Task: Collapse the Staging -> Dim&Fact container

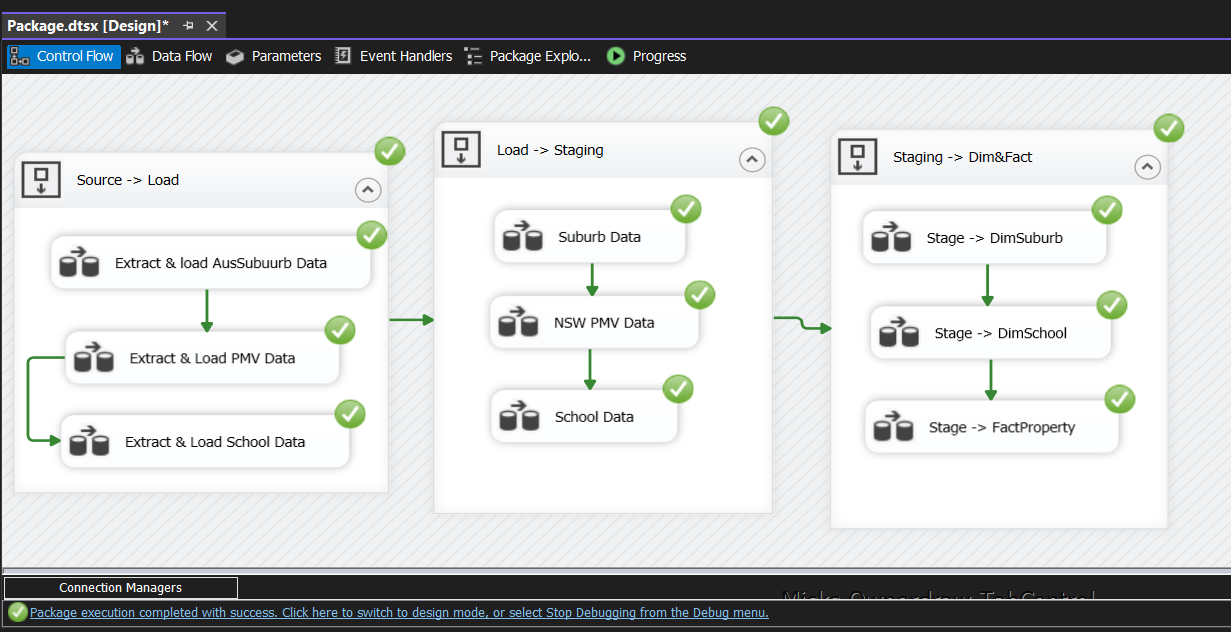Action: pyautogui.click(x=1148, y=167)
